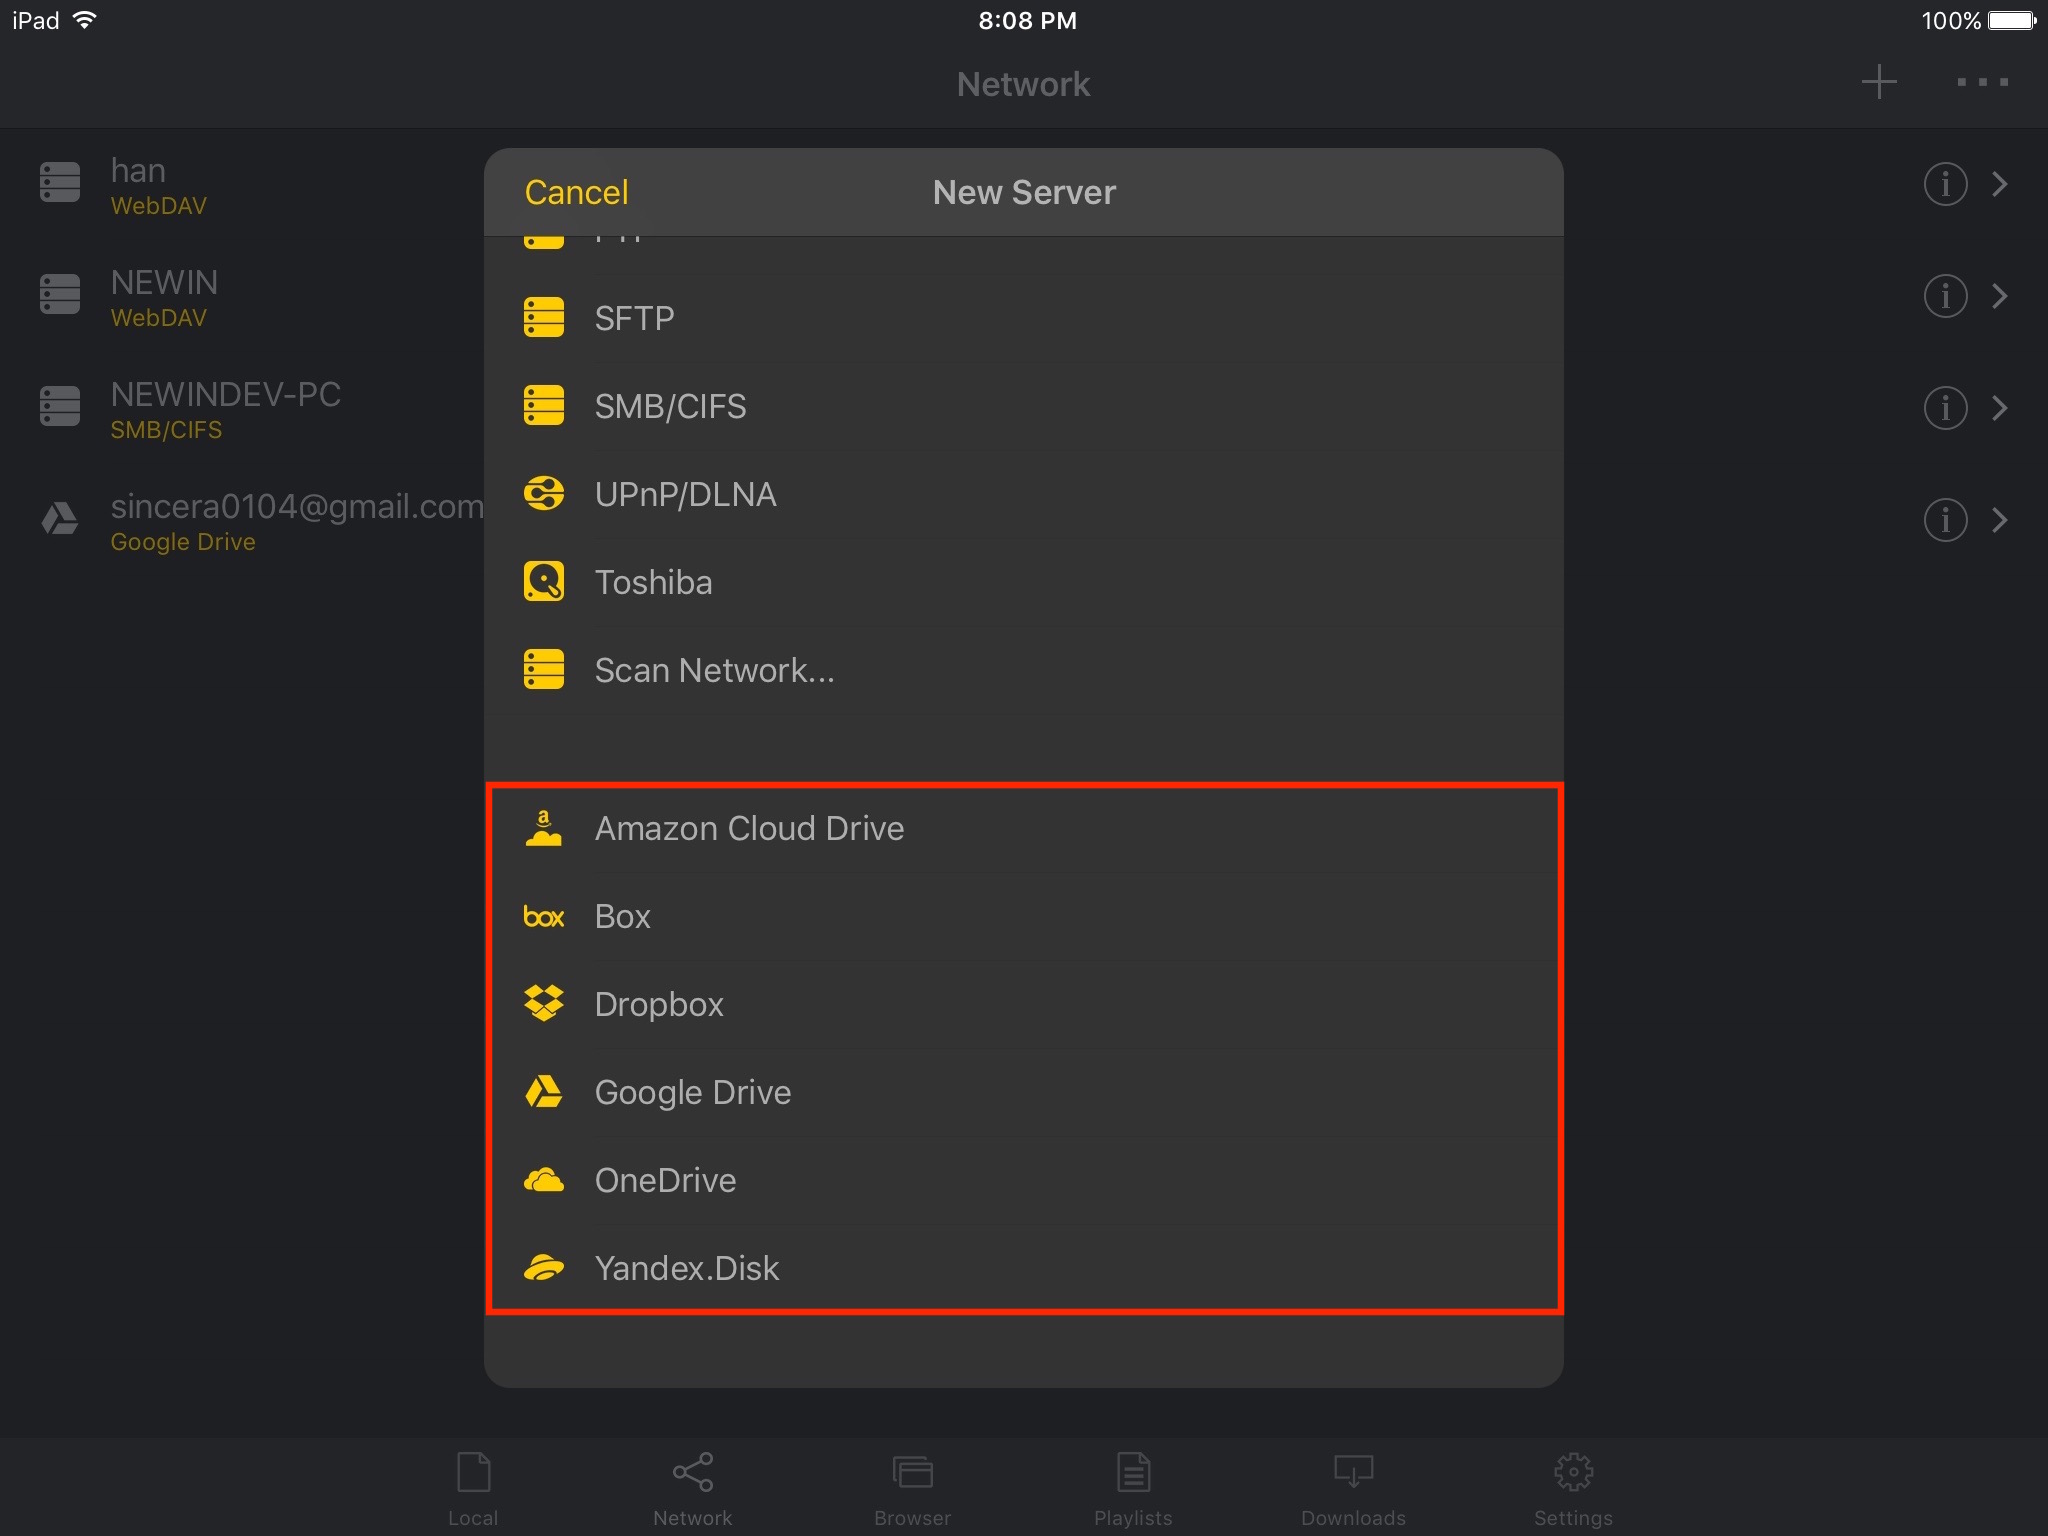Cancel the New Server dialog
The image size is (2048, 1536).
pos(577,192)
